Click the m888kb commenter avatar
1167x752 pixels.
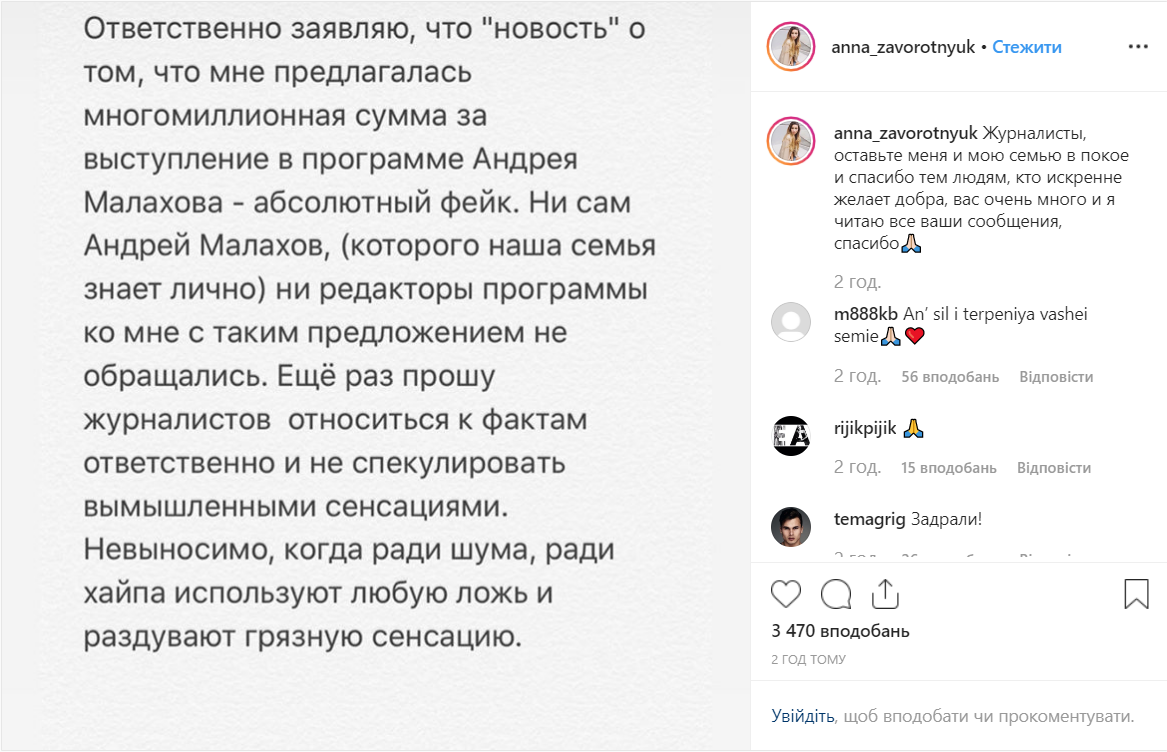coord(791,323)
